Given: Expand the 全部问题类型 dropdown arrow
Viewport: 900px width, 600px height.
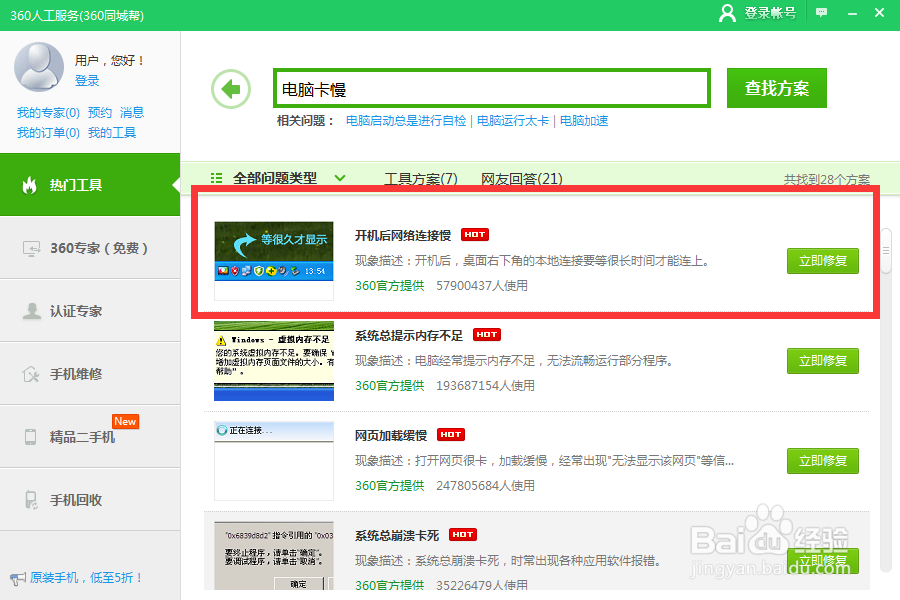Looking at the screenshot, I should pos(340,178).
